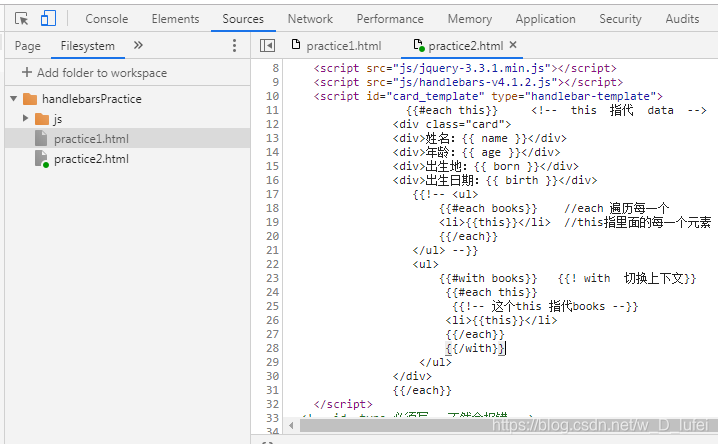The height and width of the screenshot is (444, 718).
Task: Show more navigator tabs chevron
Action: pos(138,45)
